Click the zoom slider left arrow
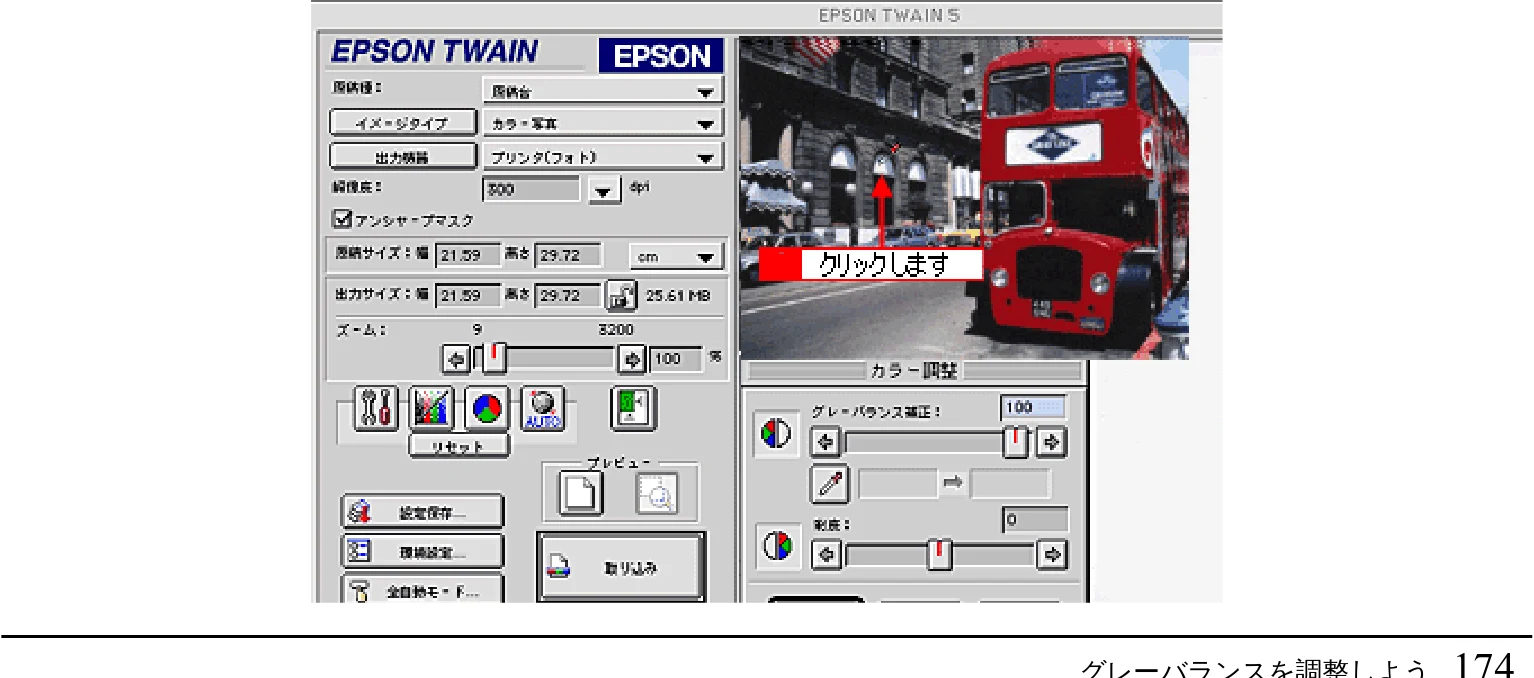The width and height of the screenshot is (1534, 678). coord(456,359)
